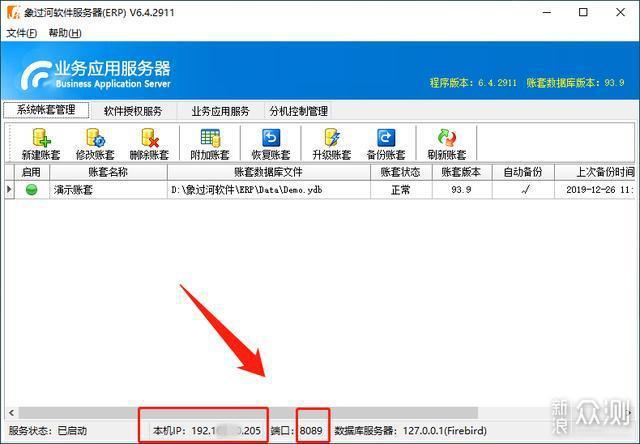
Task: Minimize the ERP server window
Action: click(547, 12)
